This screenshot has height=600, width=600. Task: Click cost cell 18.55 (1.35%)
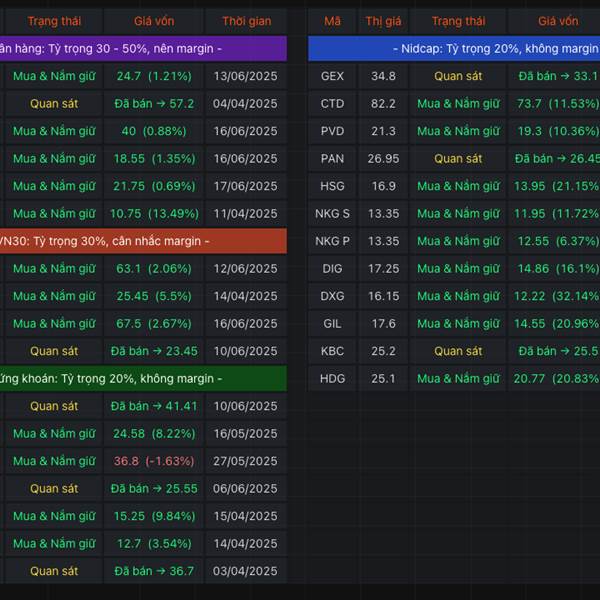coord(154,159)
